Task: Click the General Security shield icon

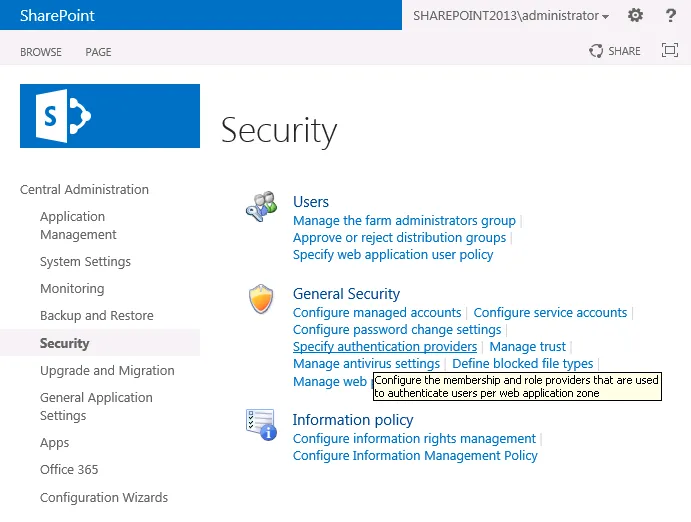Action: (x=261, y=299)
